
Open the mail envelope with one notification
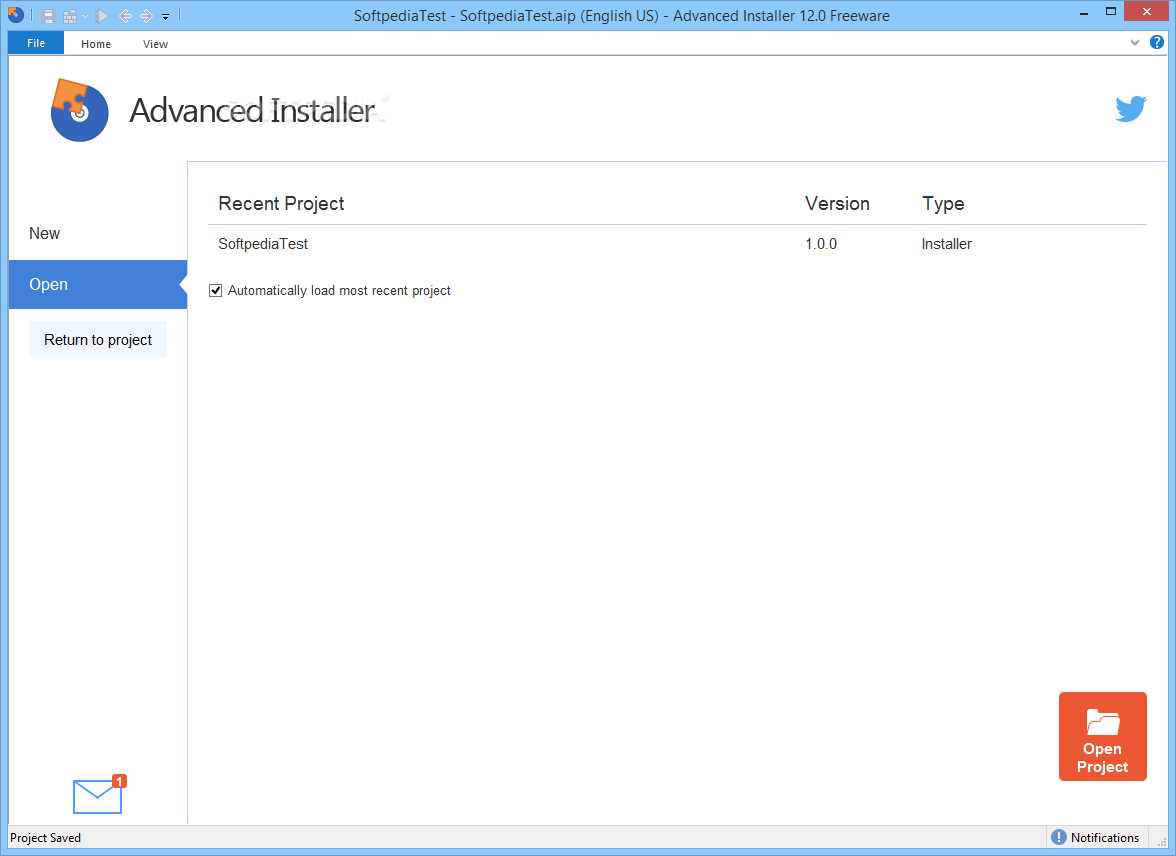[98, 794]
